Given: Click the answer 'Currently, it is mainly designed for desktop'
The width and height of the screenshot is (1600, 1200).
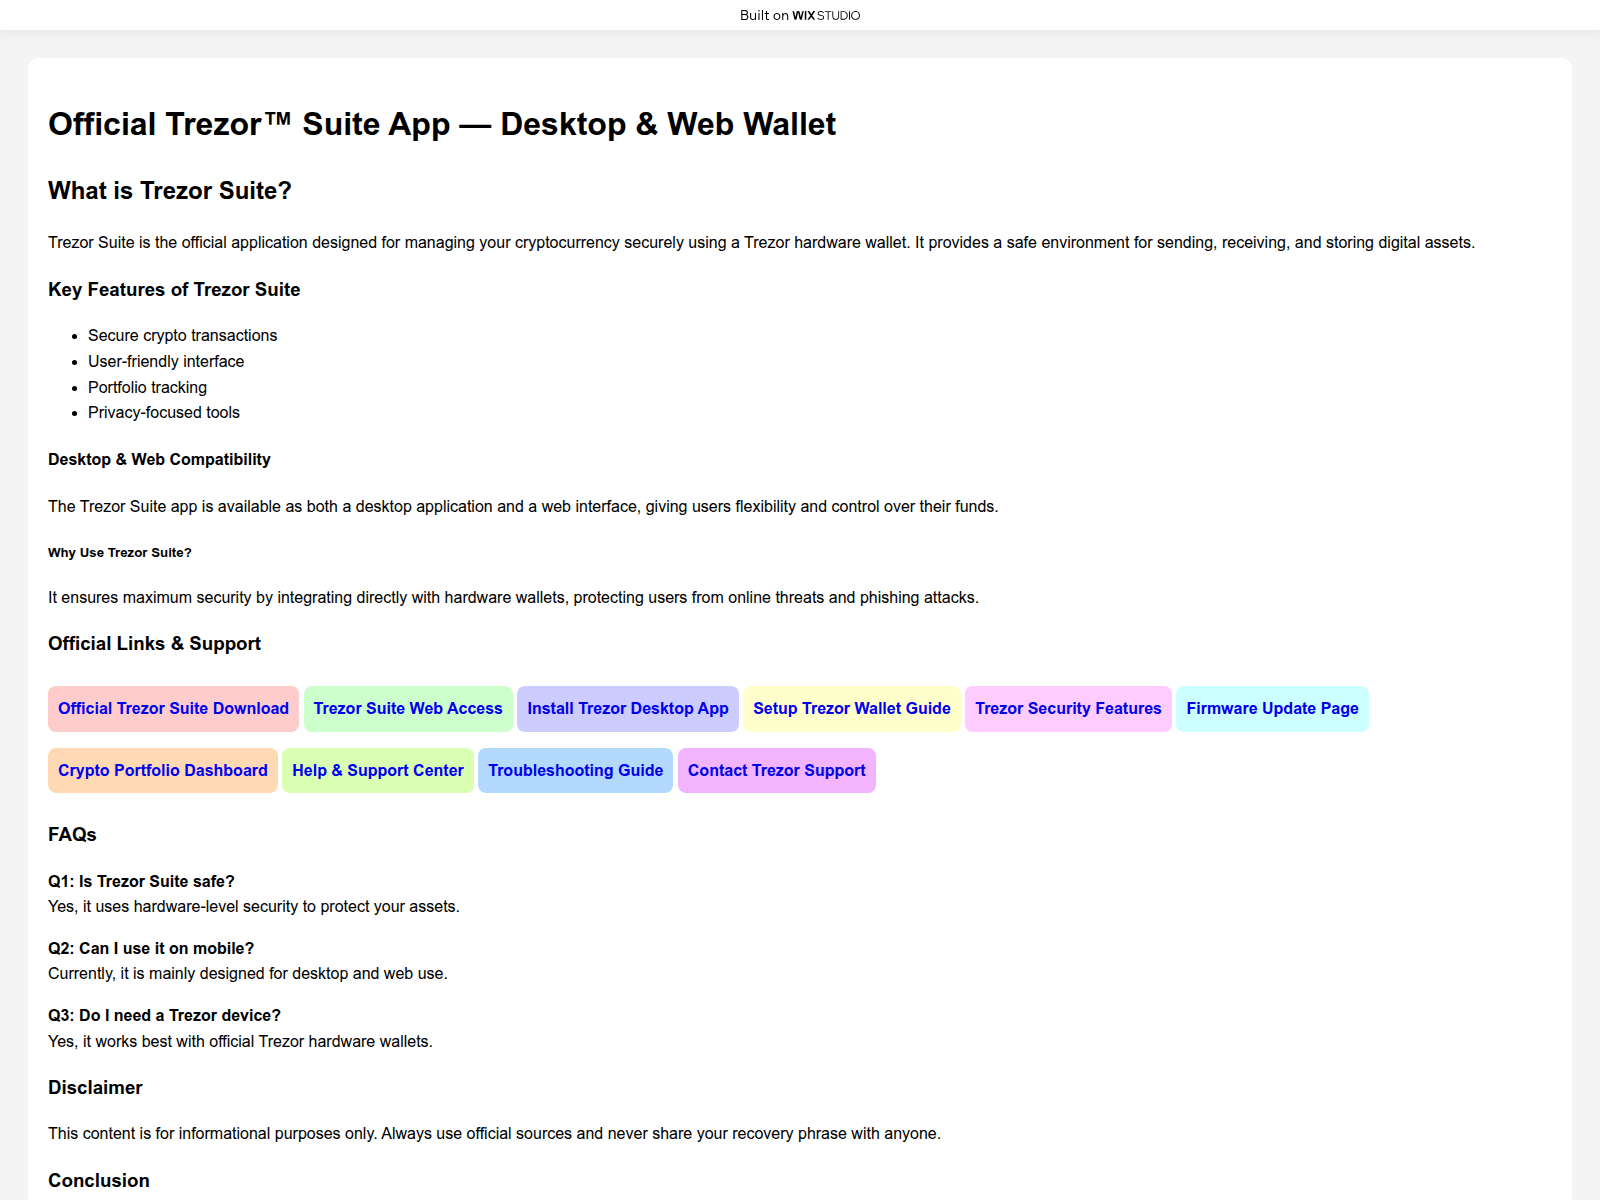Looking at the screenshot, I should point(248,974).
